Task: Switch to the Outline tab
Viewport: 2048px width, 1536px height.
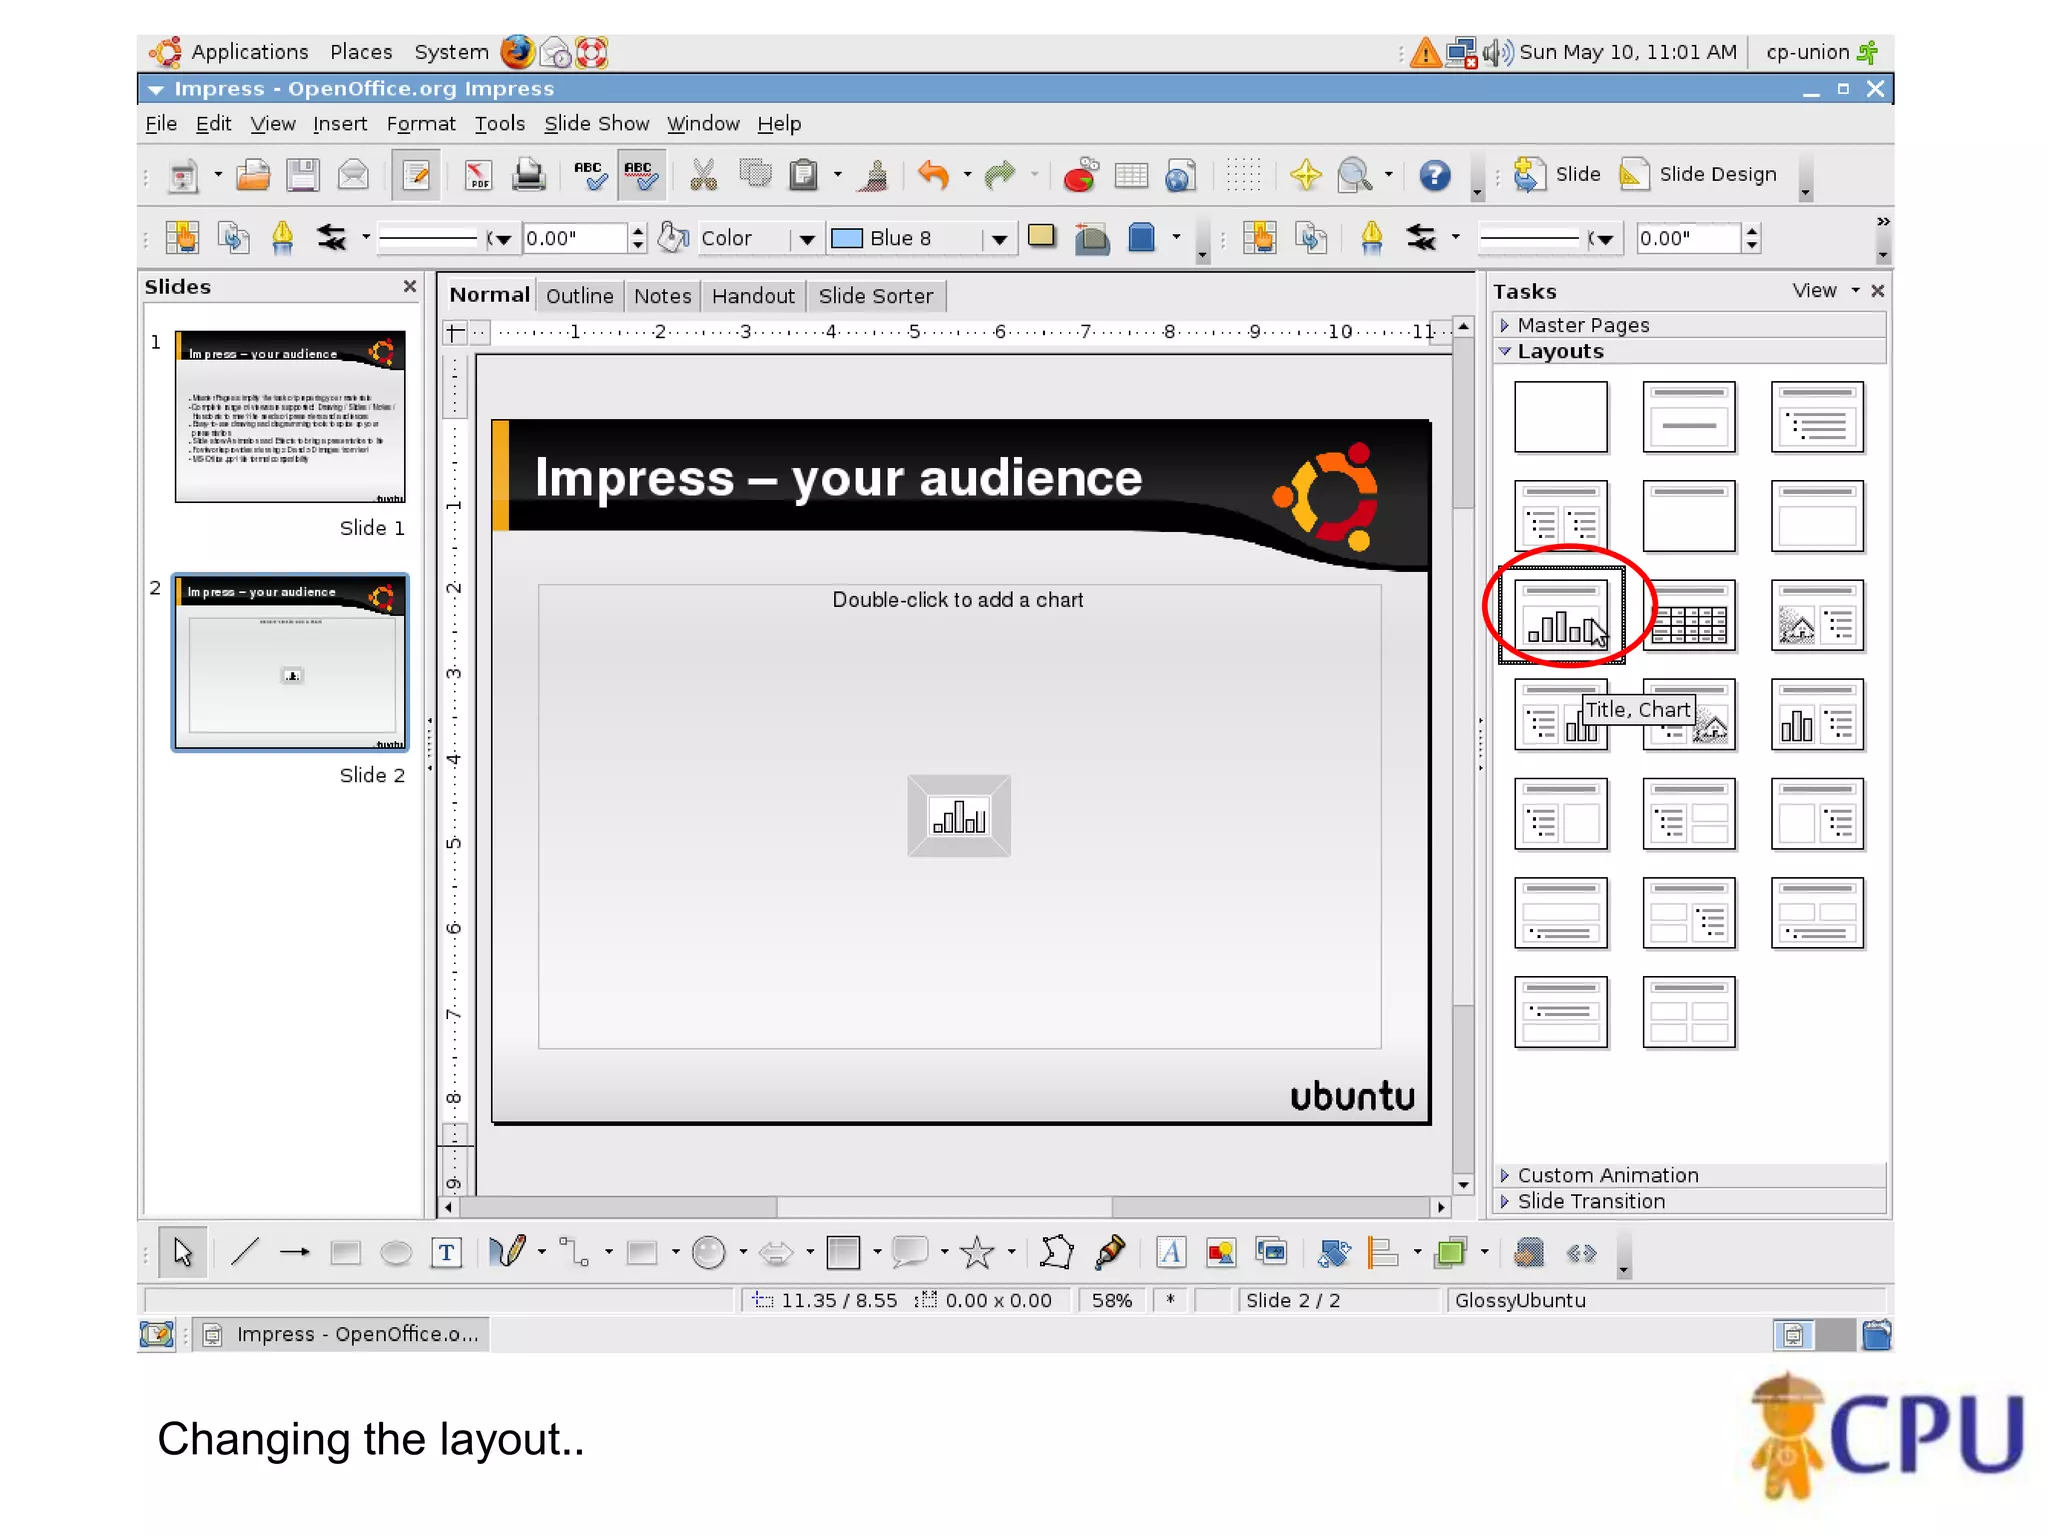Action: (579, 296)
